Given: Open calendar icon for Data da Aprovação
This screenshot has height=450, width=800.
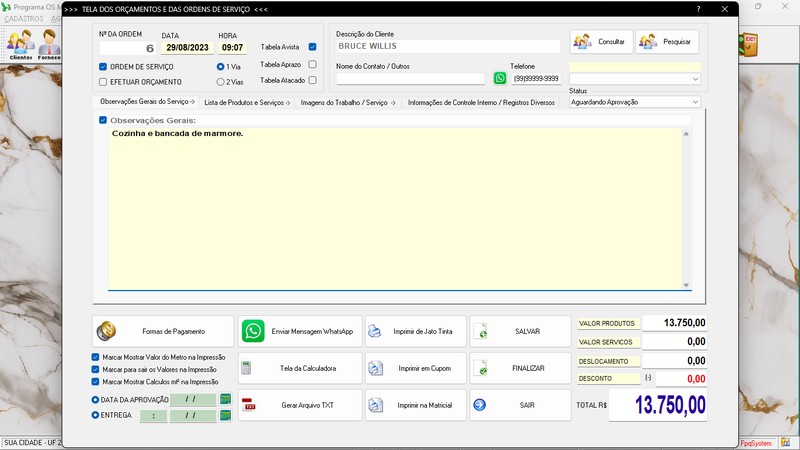Looking at the screenshot, I should [226, 399].
